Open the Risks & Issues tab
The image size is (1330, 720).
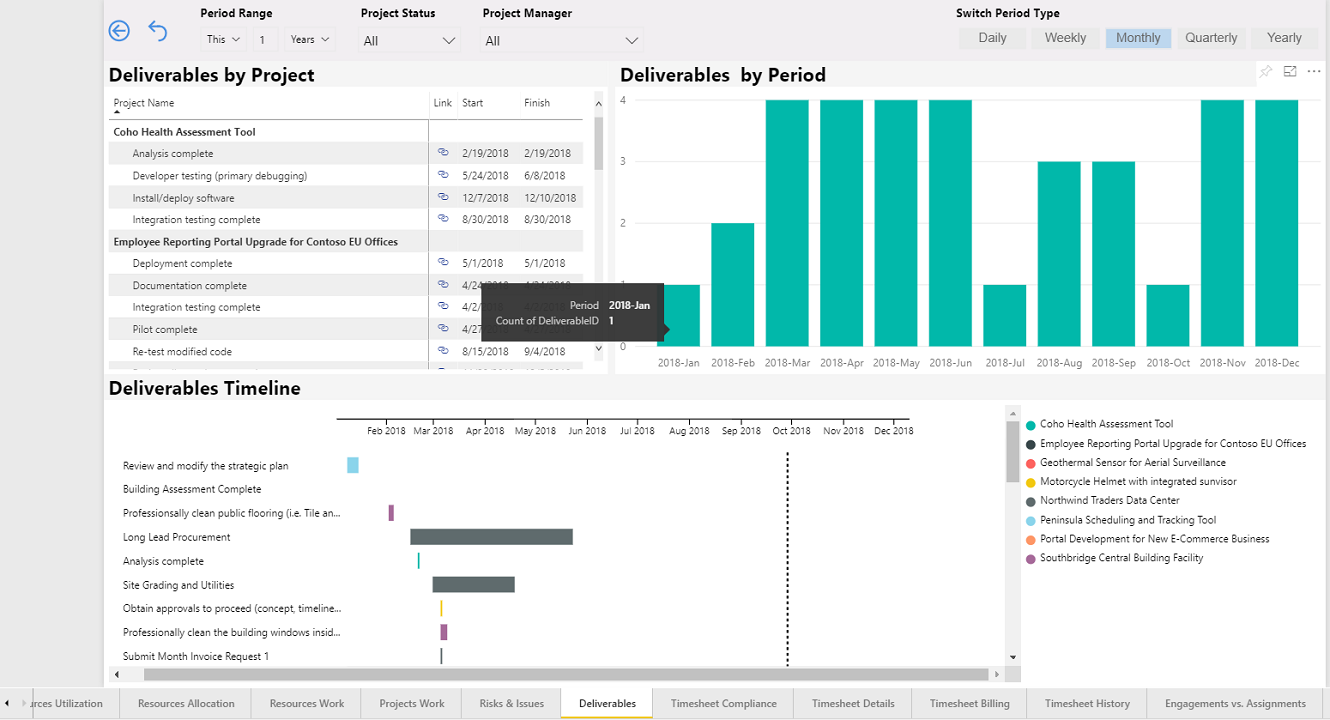click(512, 703)
